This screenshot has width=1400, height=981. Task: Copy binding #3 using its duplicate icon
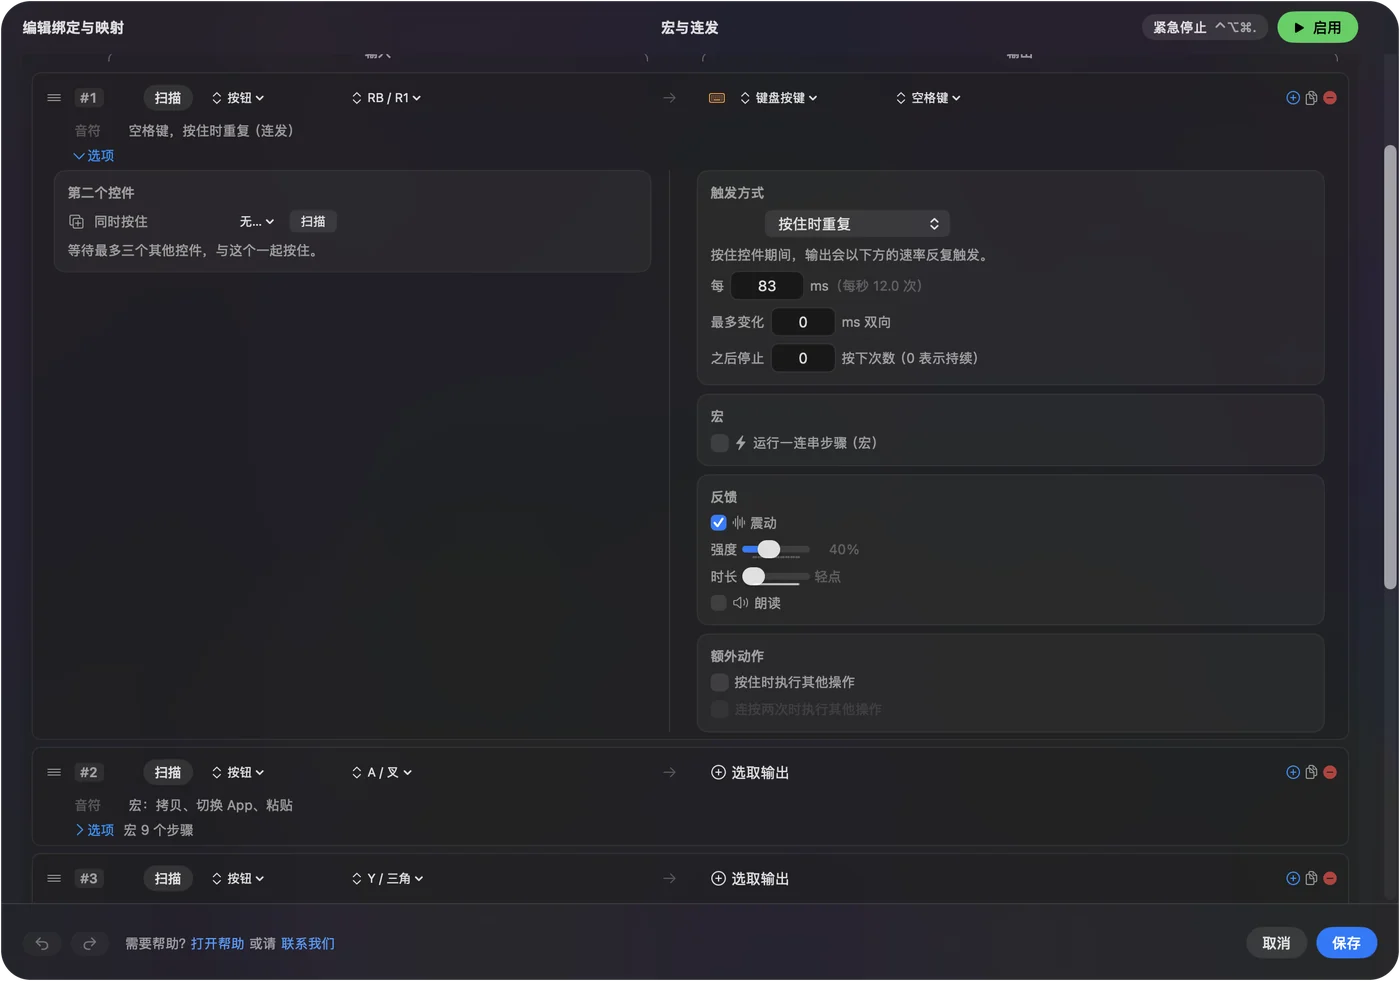(x=1311, y=878)
